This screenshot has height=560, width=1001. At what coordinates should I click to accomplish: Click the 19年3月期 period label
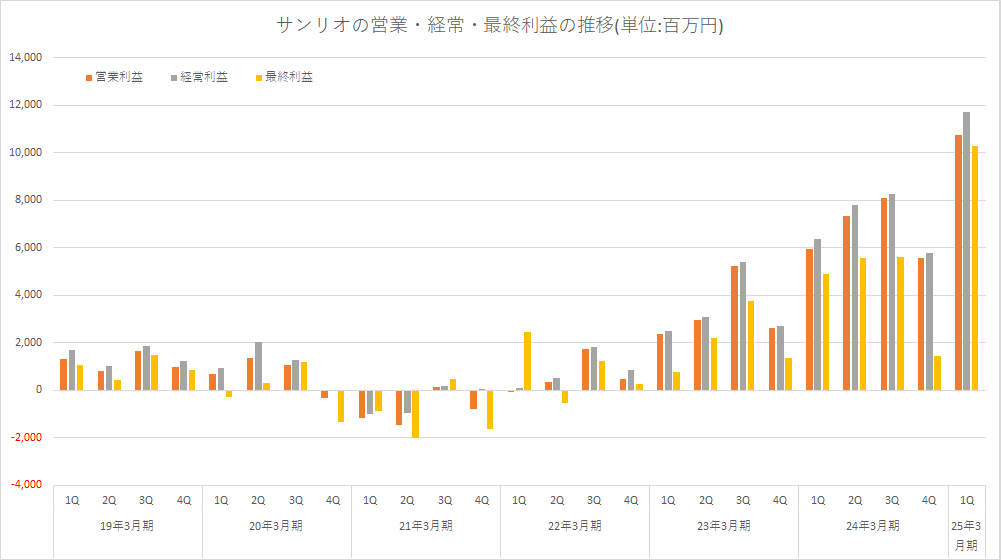pyautogui.click(x=127, y=526)
